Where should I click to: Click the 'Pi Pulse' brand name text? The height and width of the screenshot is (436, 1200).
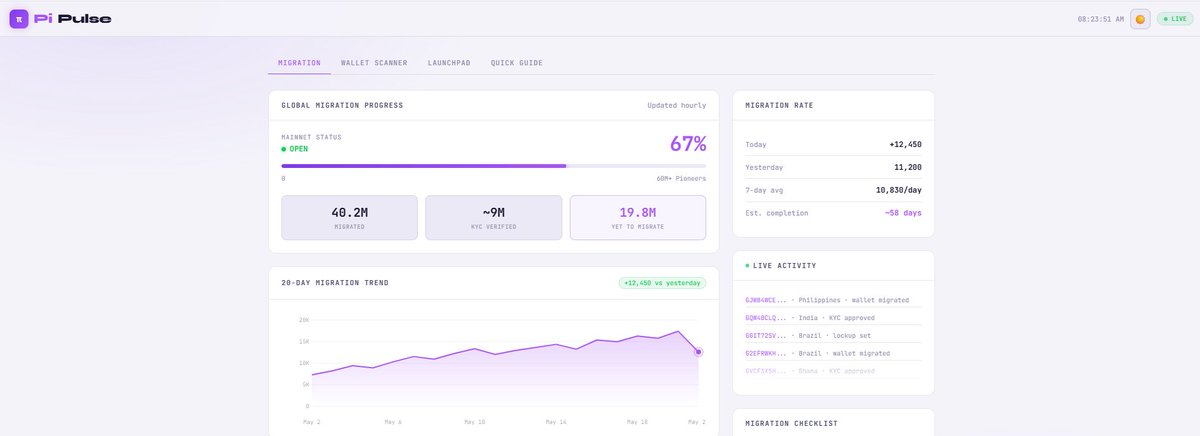(73, 18)
